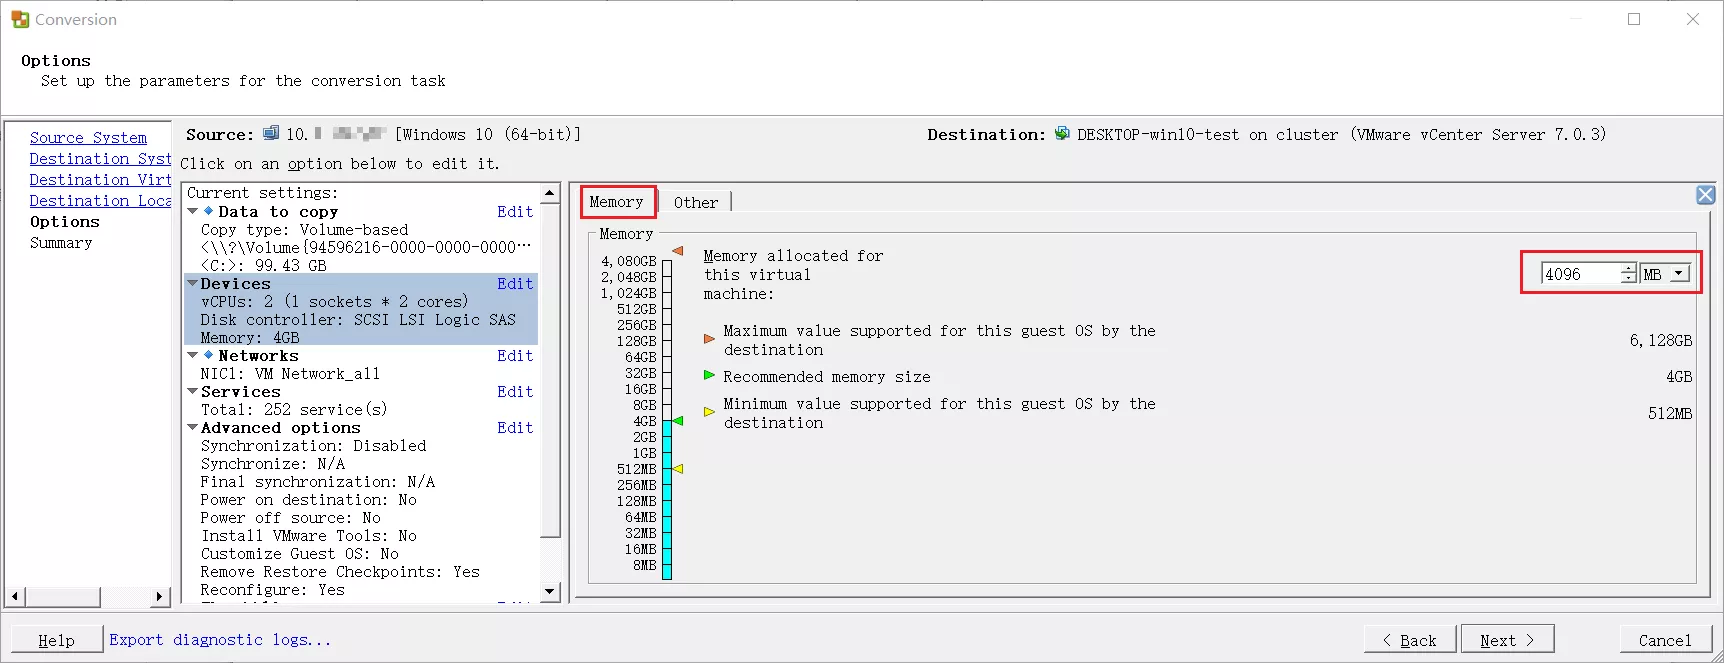The image size is (1724, 663).
Task: Open Export diagnostic logs link
Action: (220, 640)
